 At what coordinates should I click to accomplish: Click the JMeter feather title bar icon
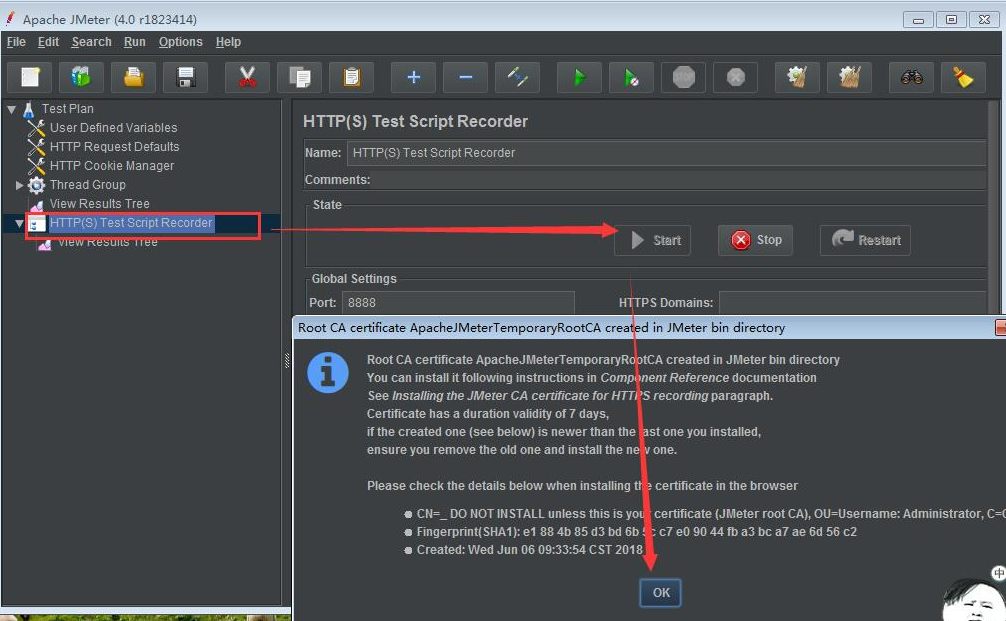[10, 19]
